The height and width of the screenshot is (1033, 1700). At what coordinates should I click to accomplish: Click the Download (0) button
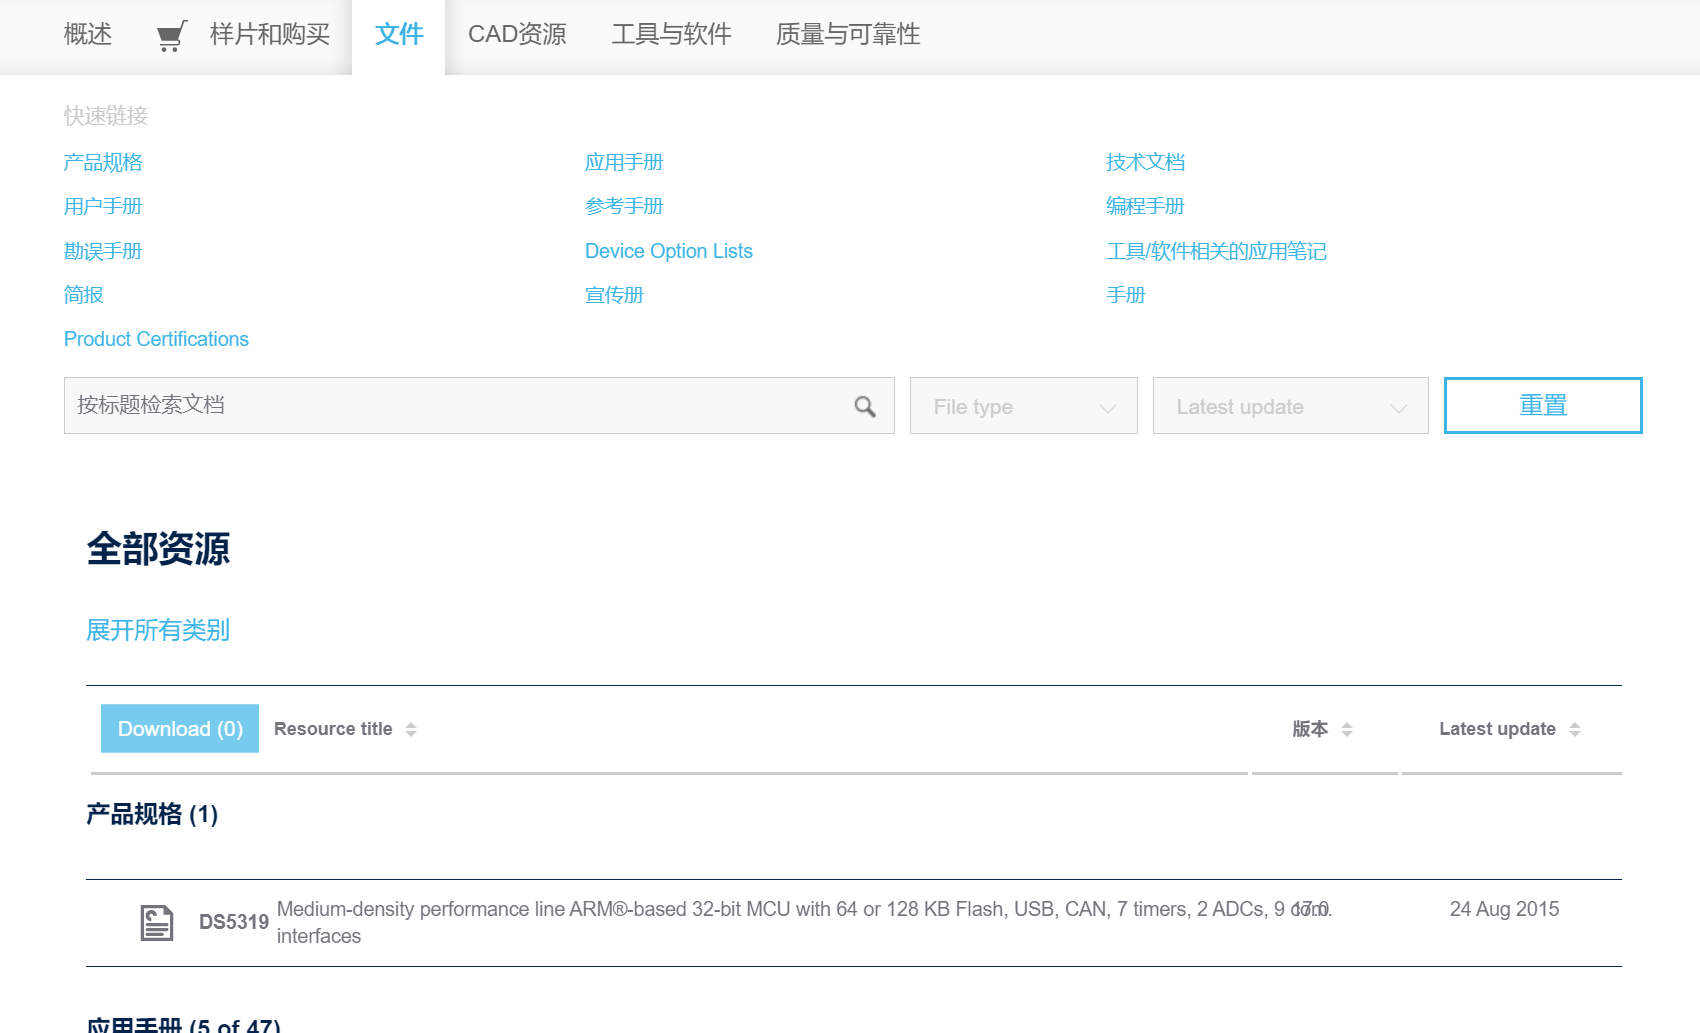pos(180,729)
